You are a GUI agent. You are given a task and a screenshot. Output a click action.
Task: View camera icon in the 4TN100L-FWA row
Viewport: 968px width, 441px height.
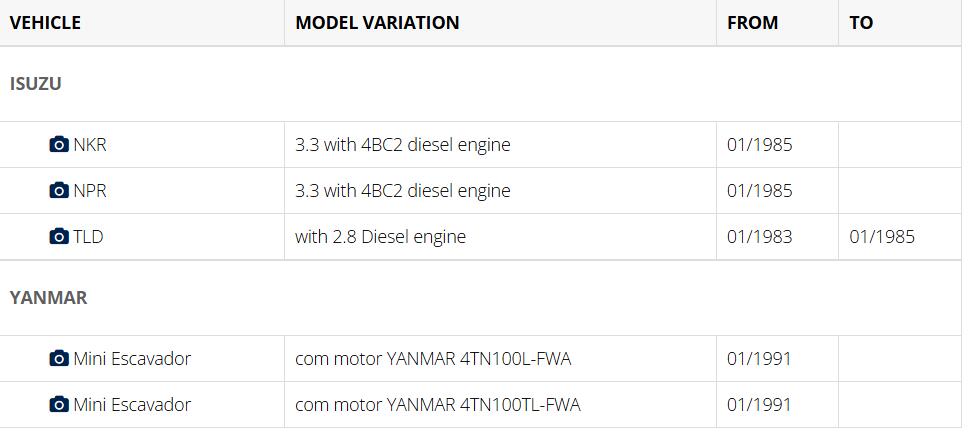59,359
